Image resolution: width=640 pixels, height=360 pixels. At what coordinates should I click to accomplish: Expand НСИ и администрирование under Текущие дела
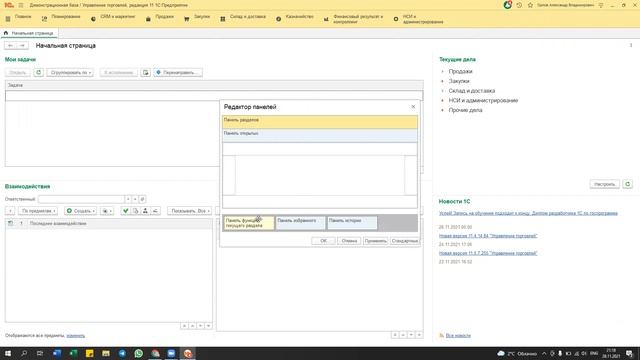click(442, 100)
